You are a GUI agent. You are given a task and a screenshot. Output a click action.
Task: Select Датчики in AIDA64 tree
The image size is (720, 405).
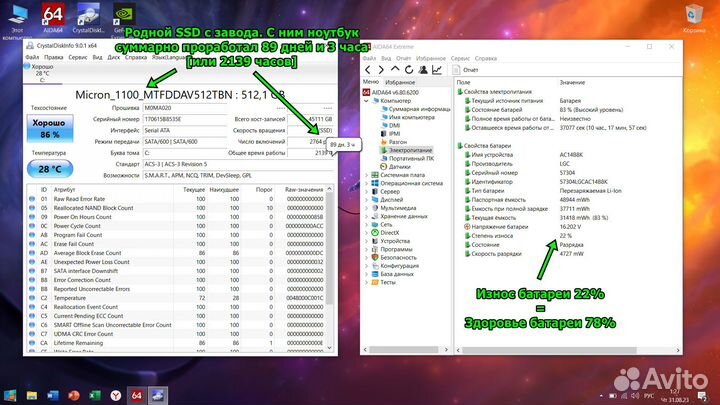[x=395, y=167]
